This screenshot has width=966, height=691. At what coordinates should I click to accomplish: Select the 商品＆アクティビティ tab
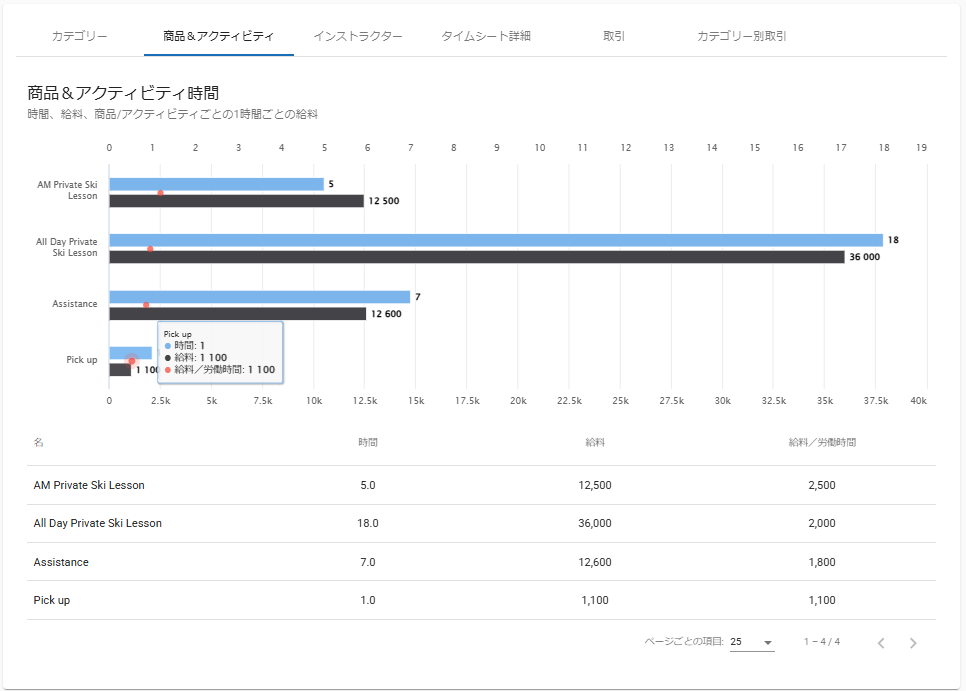point(218,36)
